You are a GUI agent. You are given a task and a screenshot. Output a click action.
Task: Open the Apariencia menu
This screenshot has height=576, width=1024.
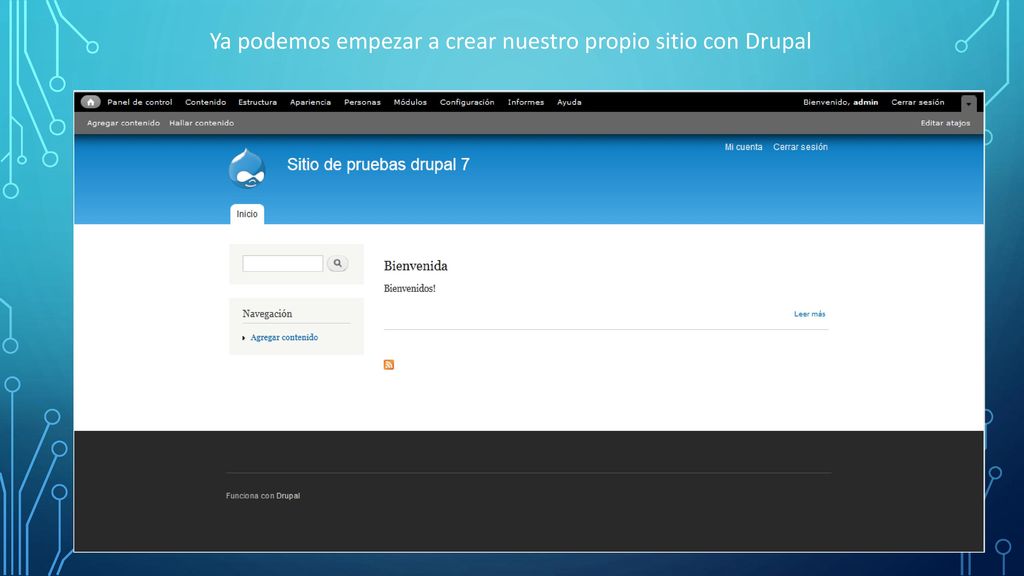pyautogui.click(x=310, y=103)
